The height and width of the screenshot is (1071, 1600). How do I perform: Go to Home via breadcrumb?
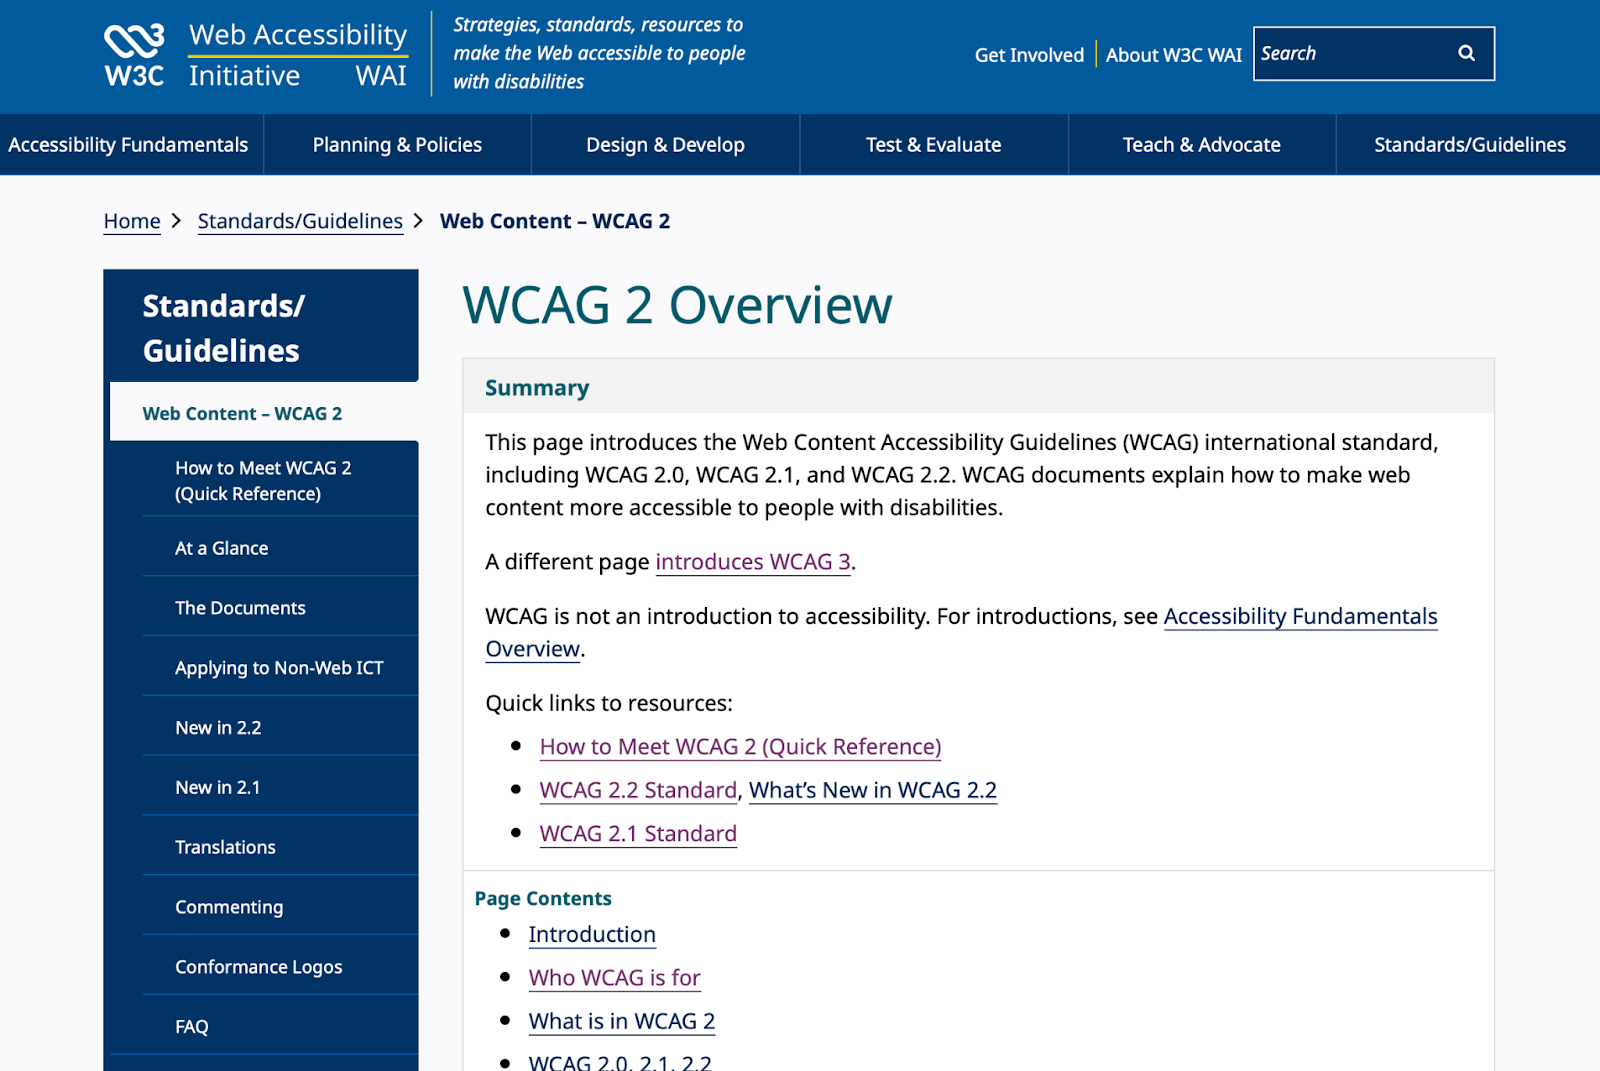pos(132,221)
